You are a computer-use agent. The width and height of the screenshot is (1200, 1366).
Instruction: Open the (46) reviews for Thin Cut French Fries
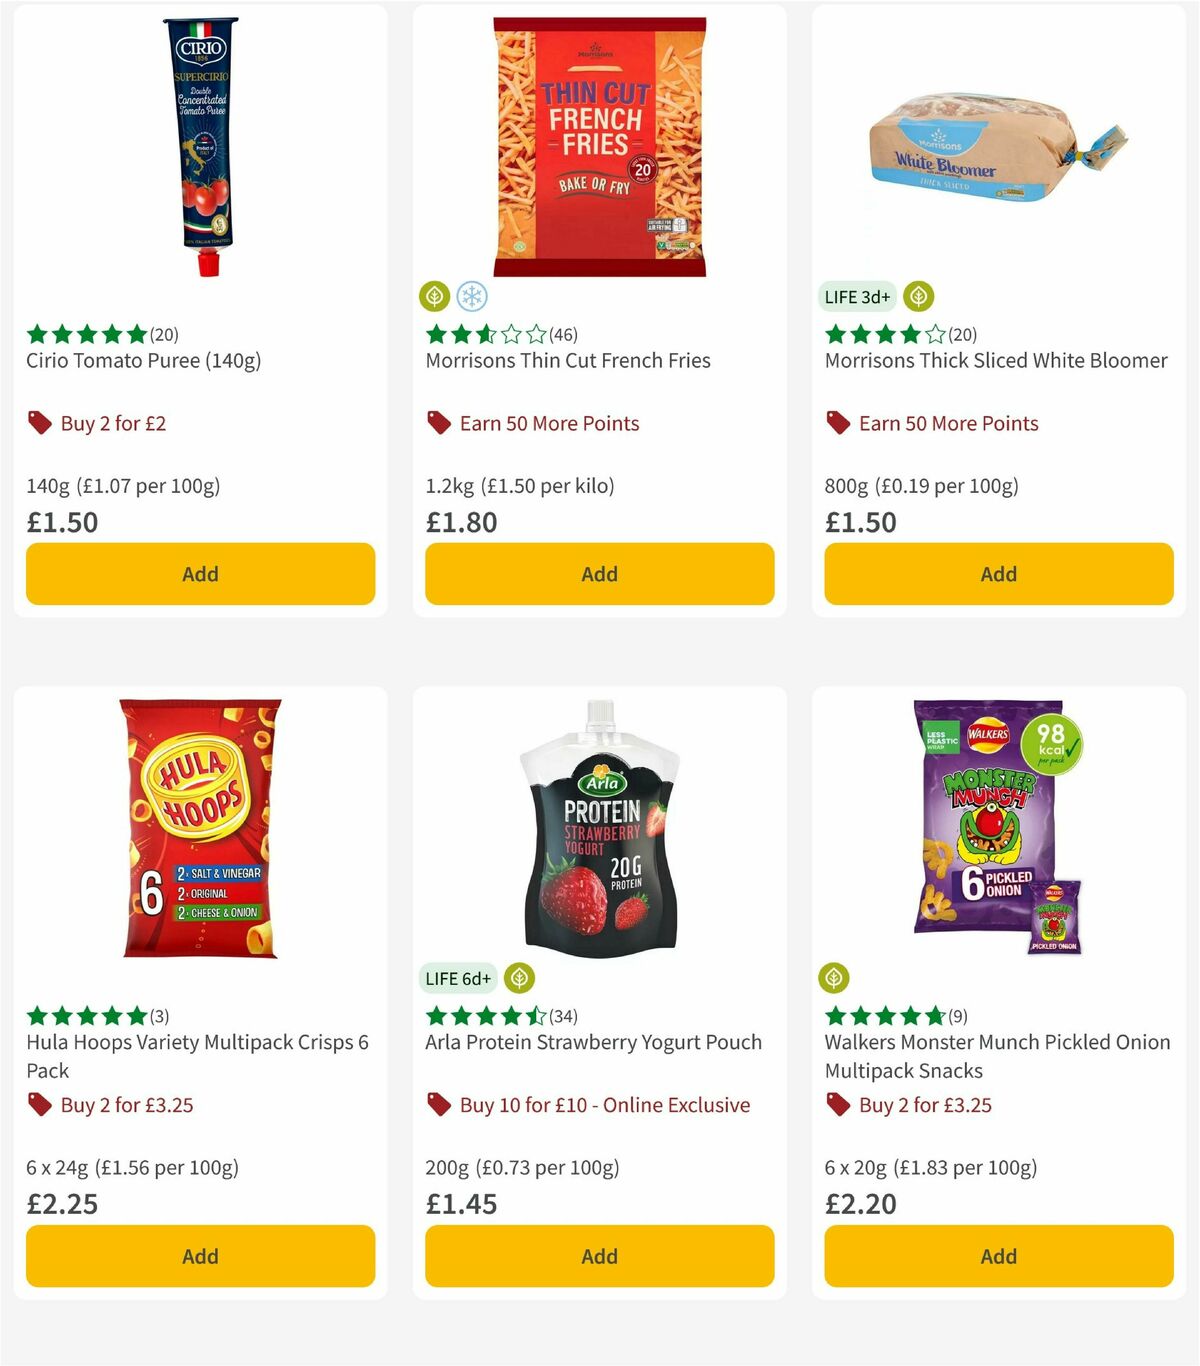(x=565, y=335)
